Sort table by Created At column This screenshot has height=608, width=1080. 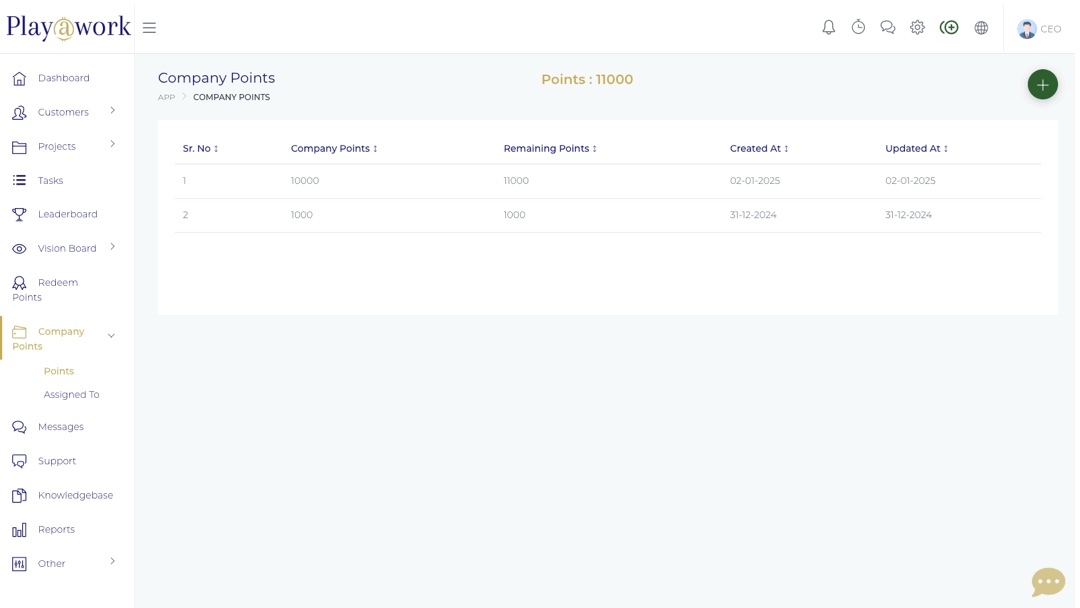click(758, 149)
